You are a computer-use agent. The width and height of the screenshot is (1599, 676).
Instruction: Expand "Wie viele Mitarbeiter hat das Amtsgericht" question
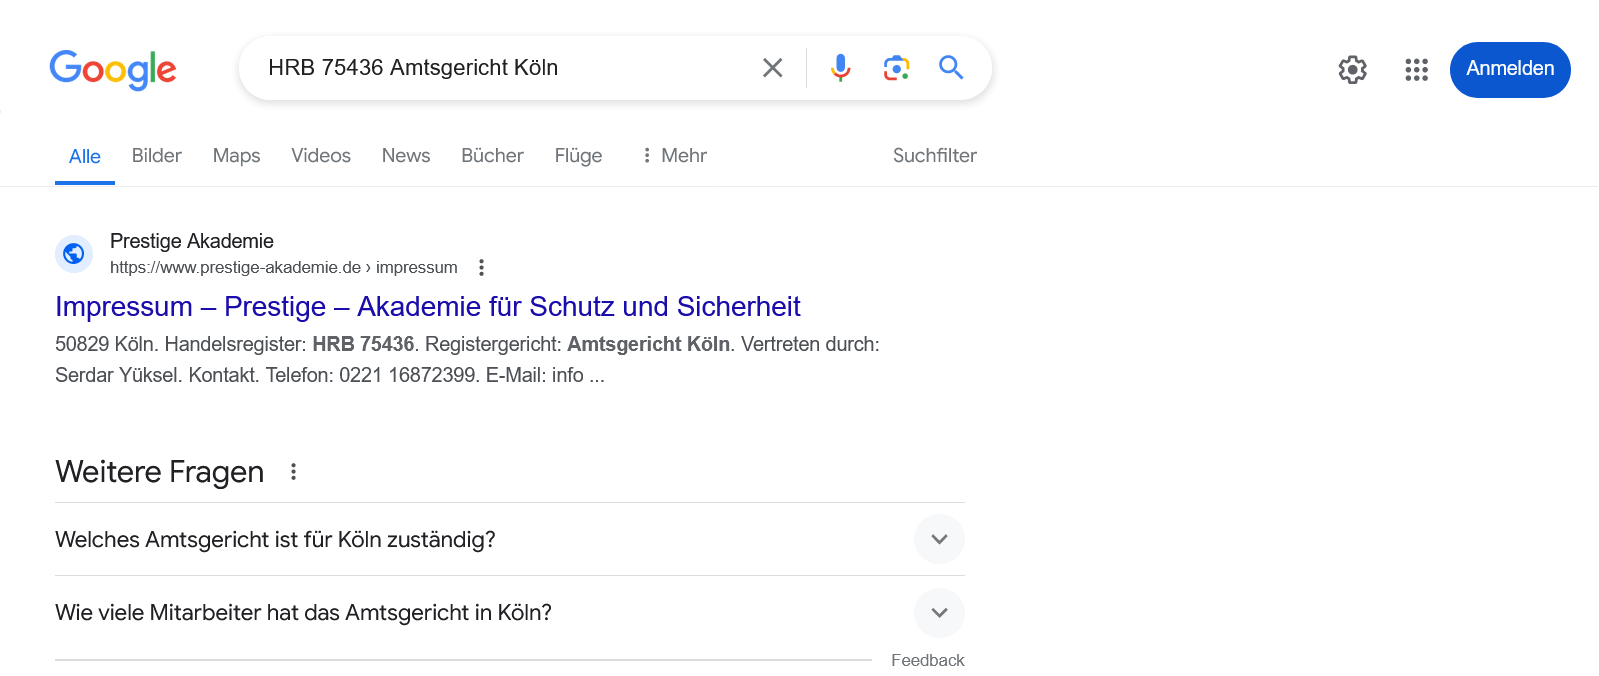939,613
